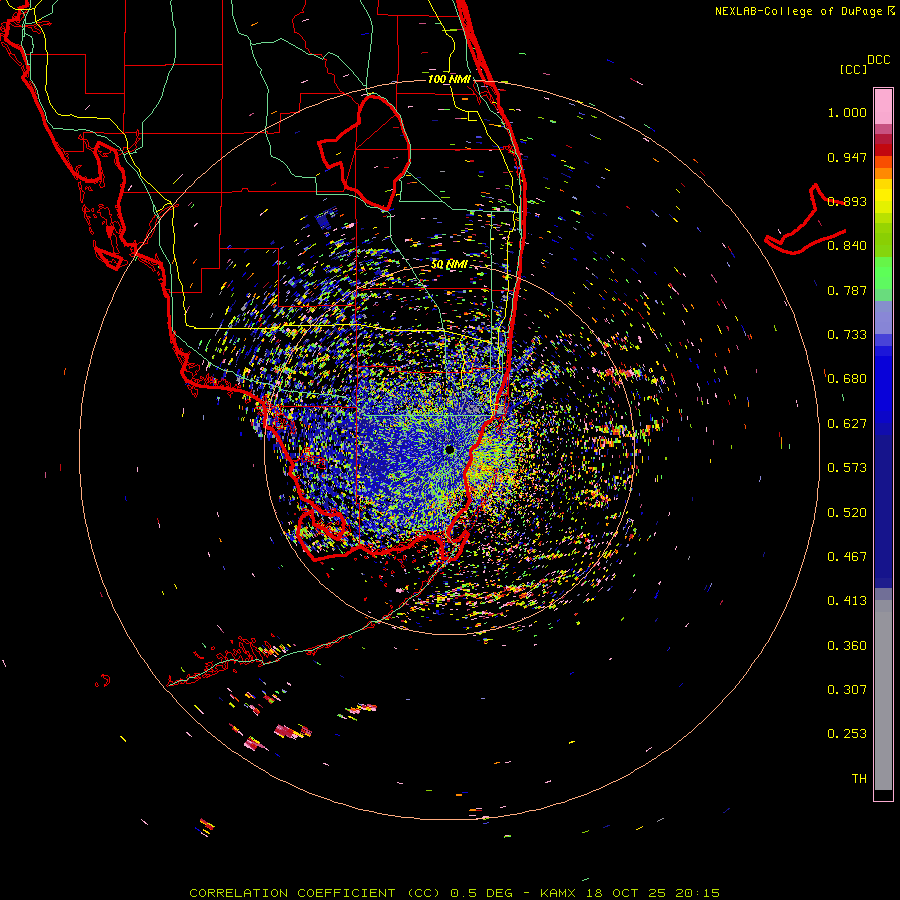Click the 0.413 scale value
Image resolution: width=900 pixels, height=900 pixels.
click(x=847, y=601)
